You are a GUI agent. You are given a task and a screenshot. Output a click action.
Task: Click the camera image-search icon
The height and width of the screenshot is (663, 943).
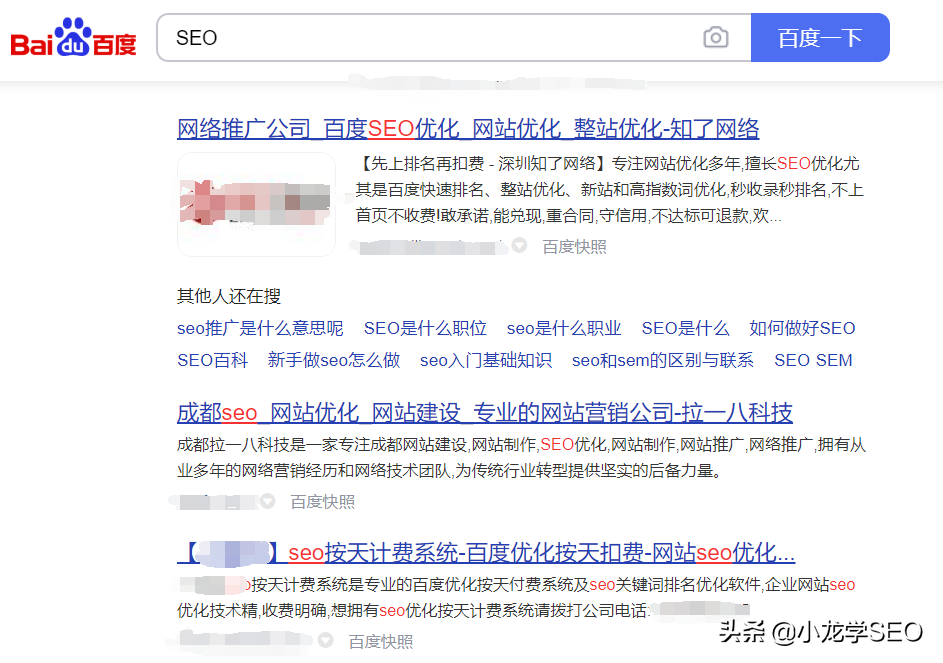click(716, 37)
